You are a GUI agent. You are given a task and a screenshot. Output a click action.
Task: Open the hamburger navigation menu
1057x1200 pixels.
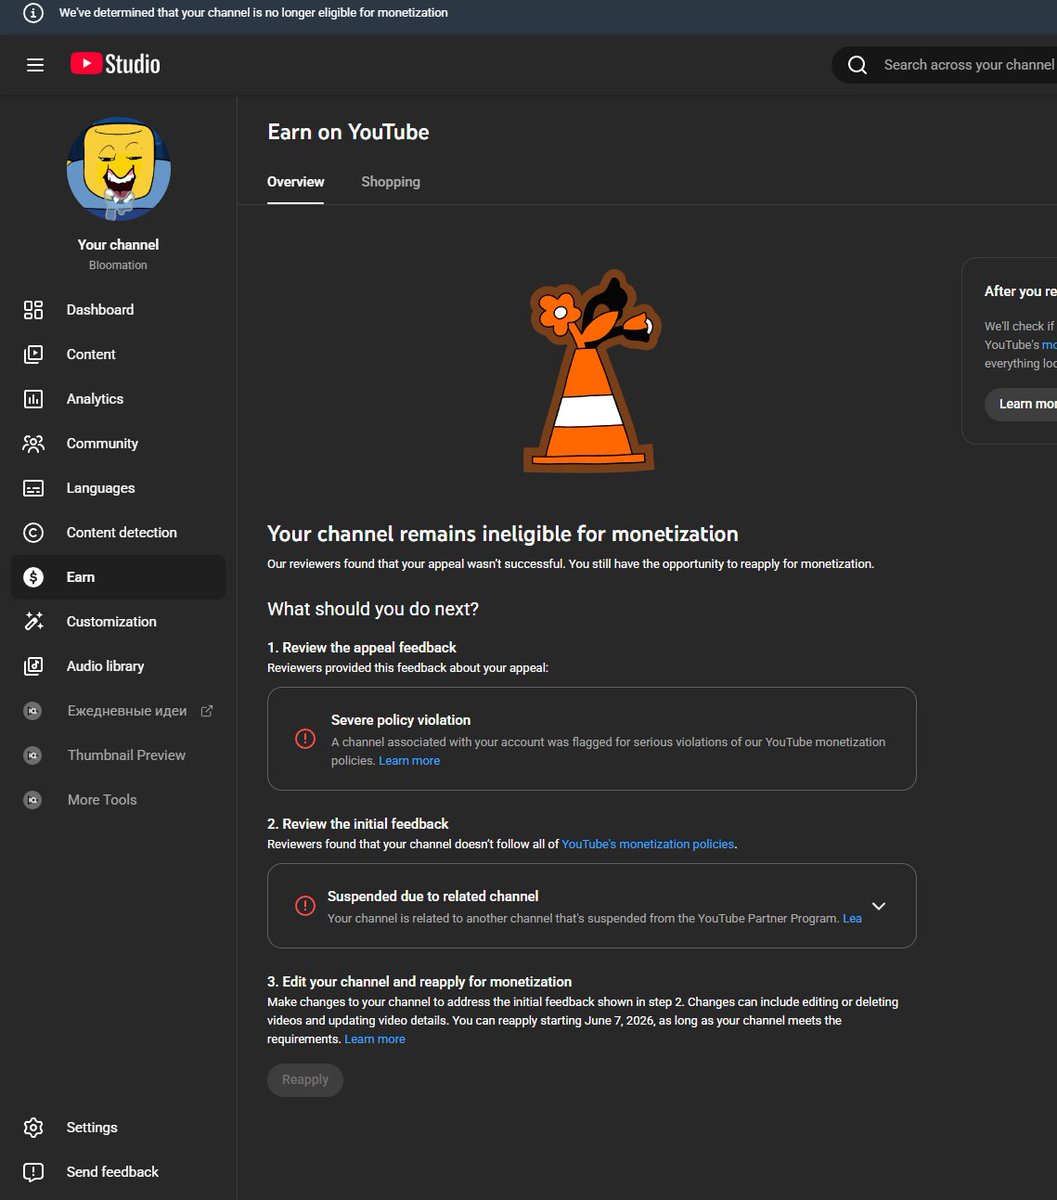[35, 65]
